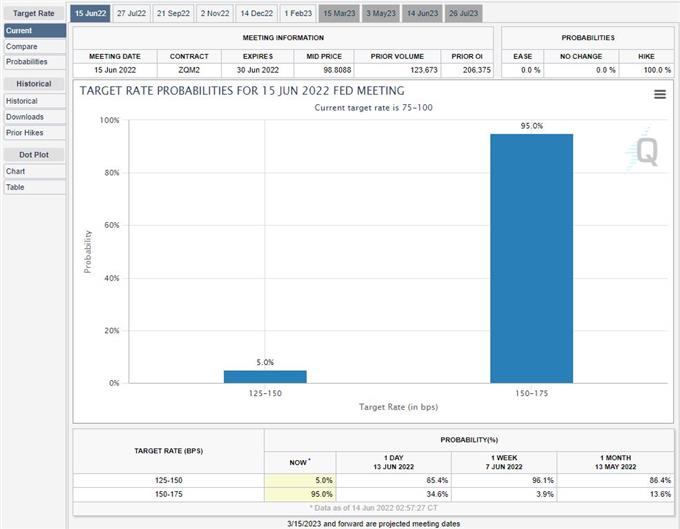Switch to the 26 Jul23 projected tab

click(x=463, y=12)
